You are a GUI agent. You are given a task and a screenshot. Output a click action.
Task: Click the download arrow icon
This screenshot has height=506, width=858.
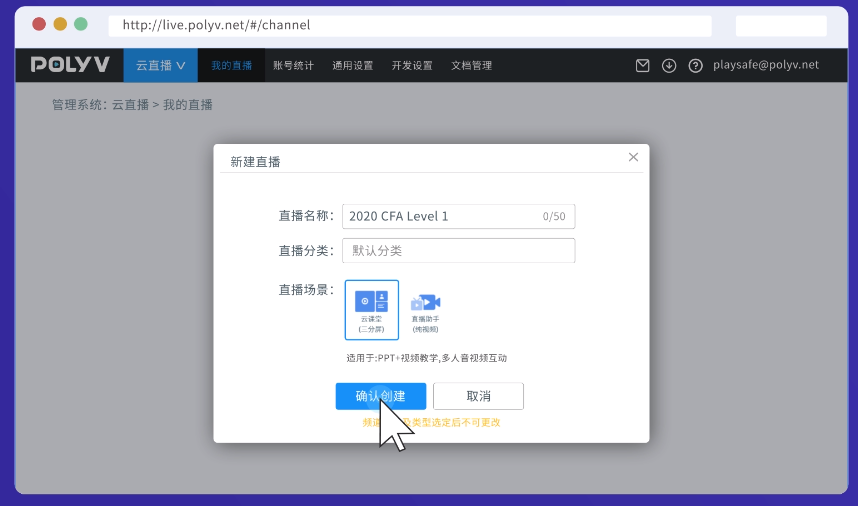(x=669, y=66)
